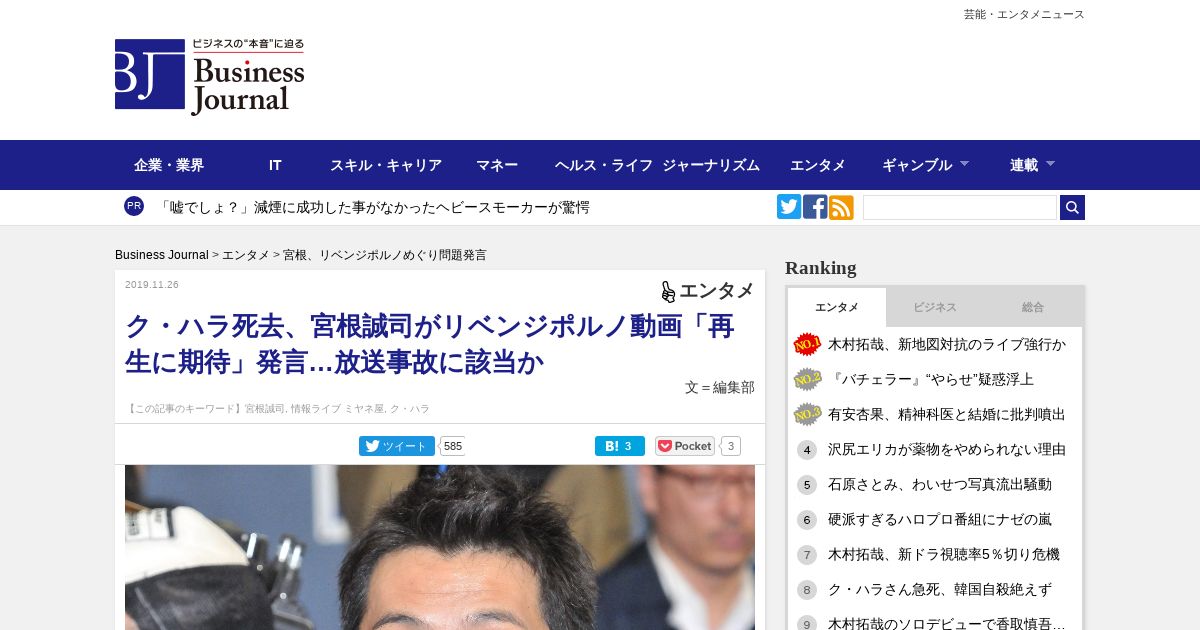1200x630 pixels.
Task: Open the マネー nav item
Action: point(497,165)
